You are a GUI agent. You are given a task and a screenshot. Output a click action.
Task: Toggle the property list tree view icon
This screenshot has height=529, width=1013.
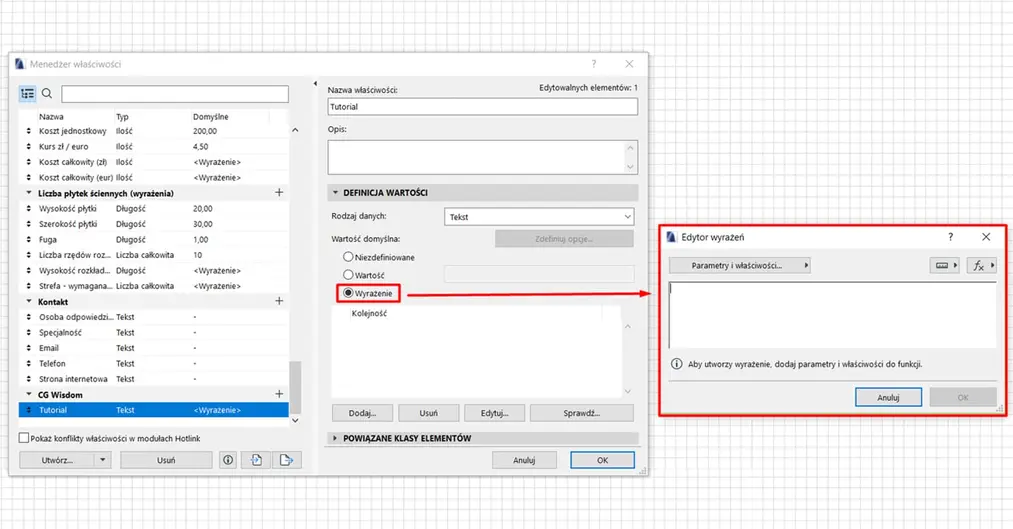point(28,94)
